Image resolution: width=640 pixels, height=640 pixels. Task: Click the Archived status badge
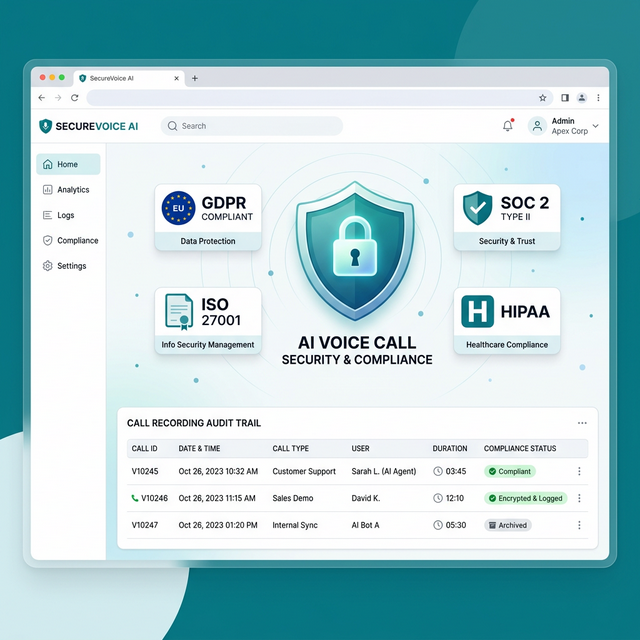point(508,525)
